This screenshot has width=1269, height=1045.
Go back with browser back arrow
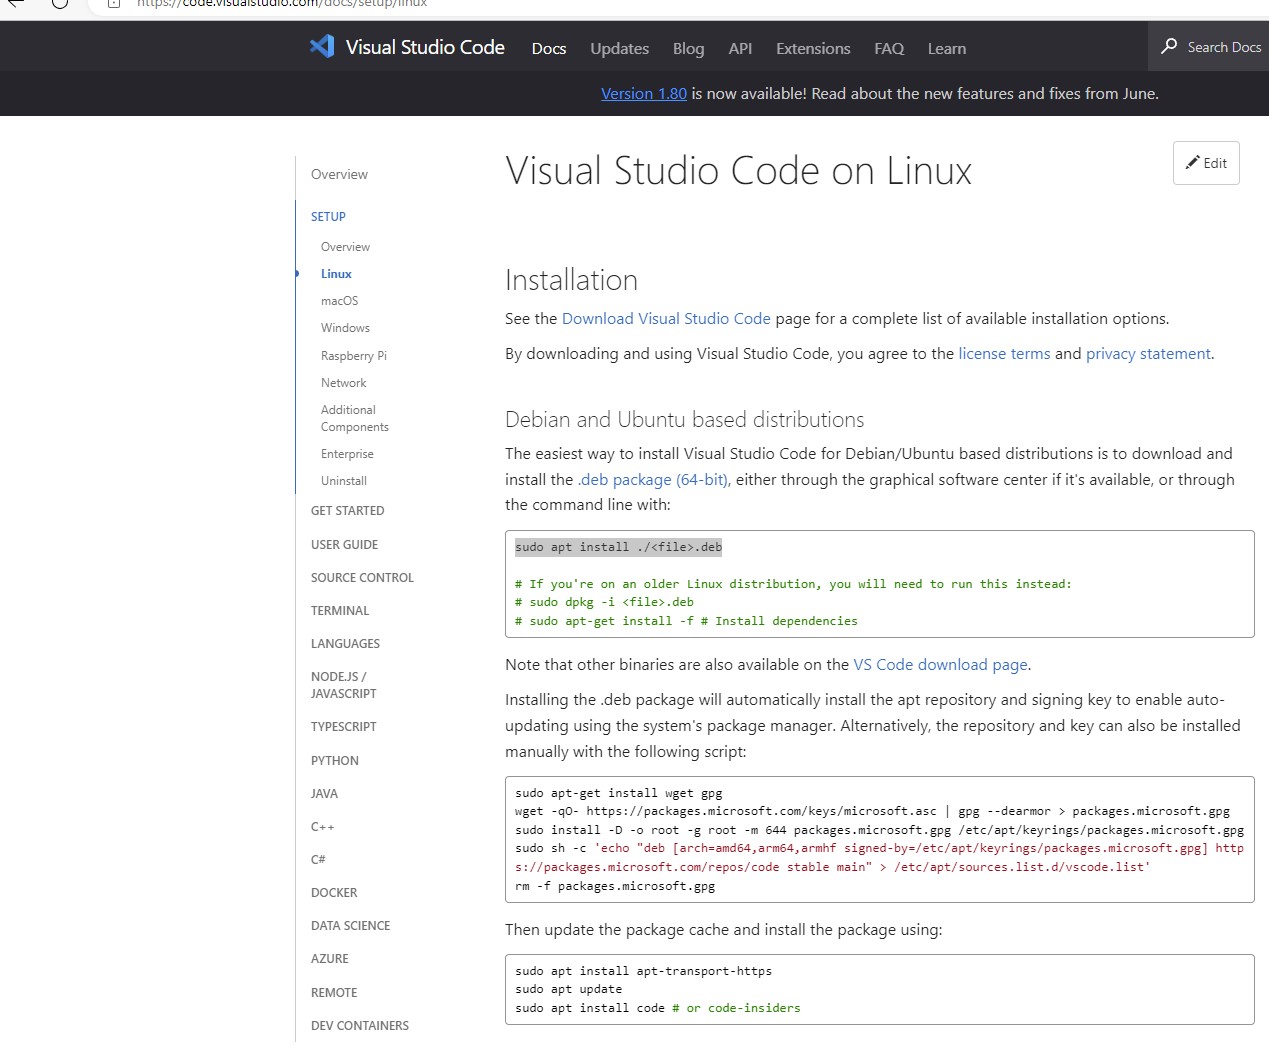(16, 3)
